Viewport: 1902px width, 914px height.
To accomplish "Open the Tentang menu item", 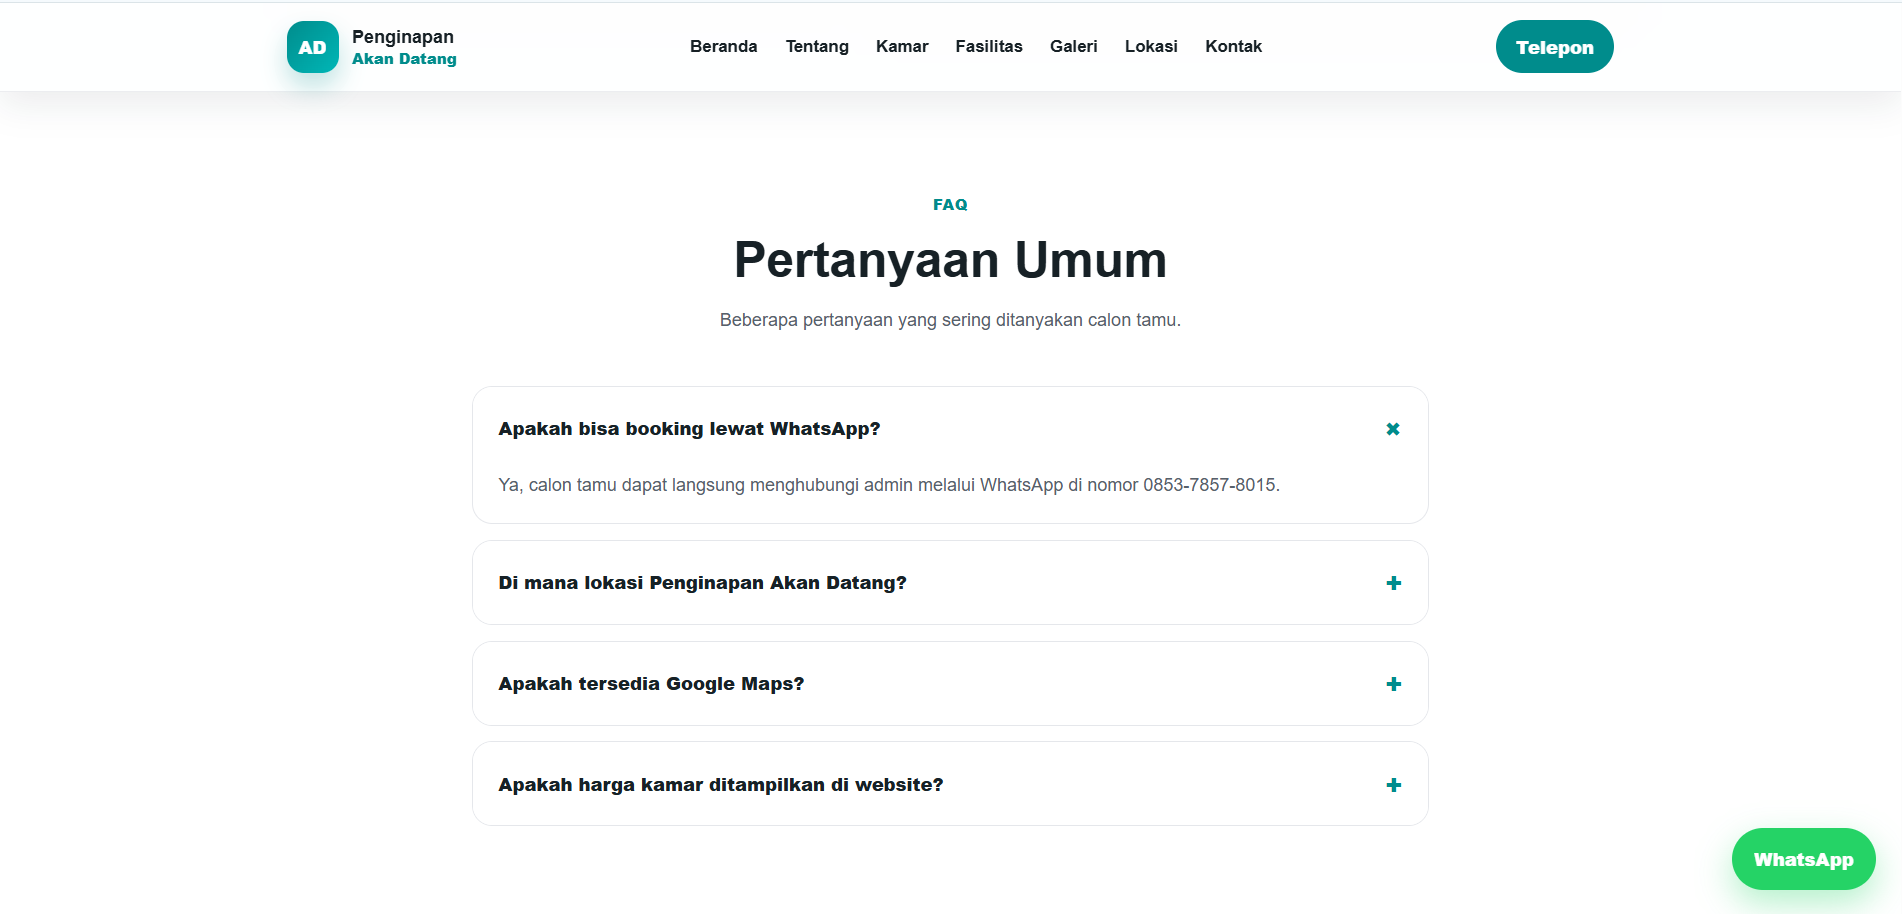I will point(817,46).
